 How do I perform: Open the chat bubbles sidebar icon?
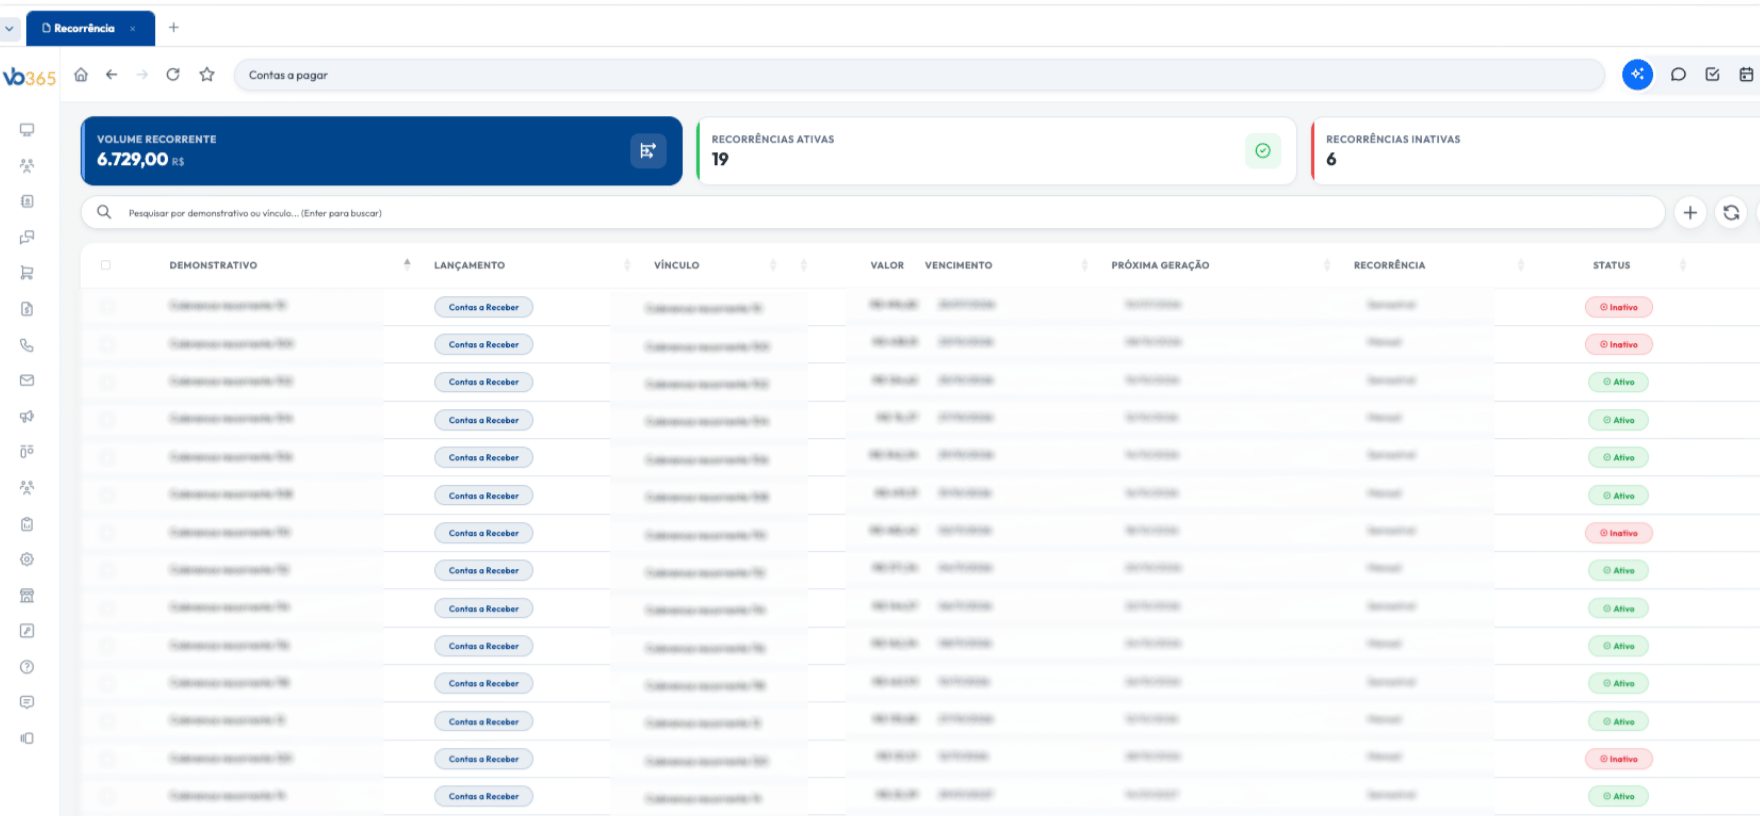27,237
